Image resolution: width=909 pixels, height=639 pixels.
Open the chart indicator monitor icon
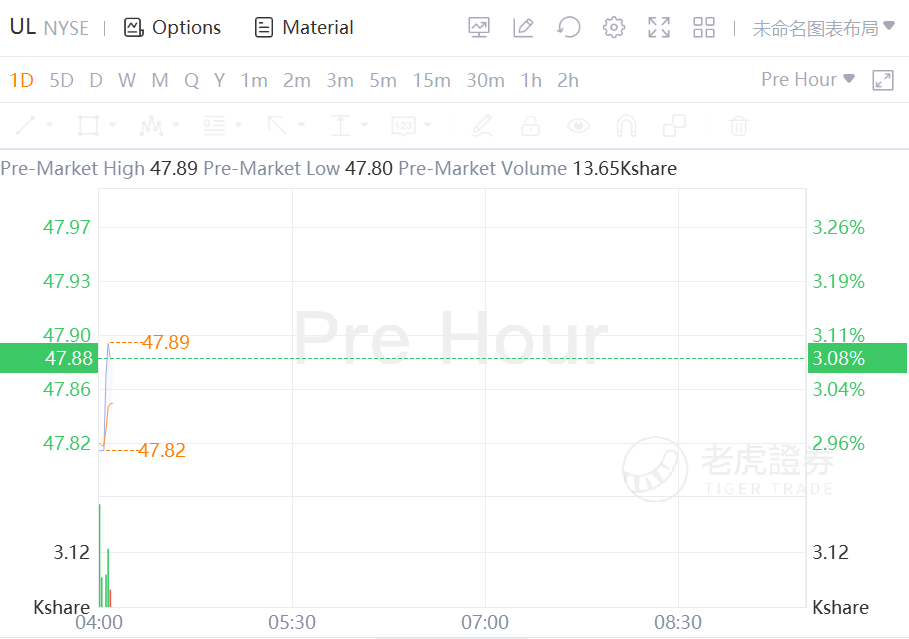(x=479, y=28)
